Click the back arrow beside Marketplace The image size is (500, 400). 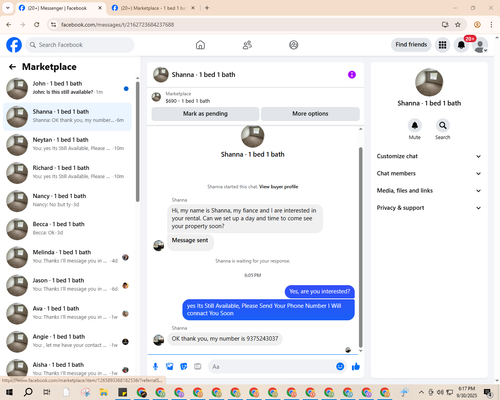point(12,67)
